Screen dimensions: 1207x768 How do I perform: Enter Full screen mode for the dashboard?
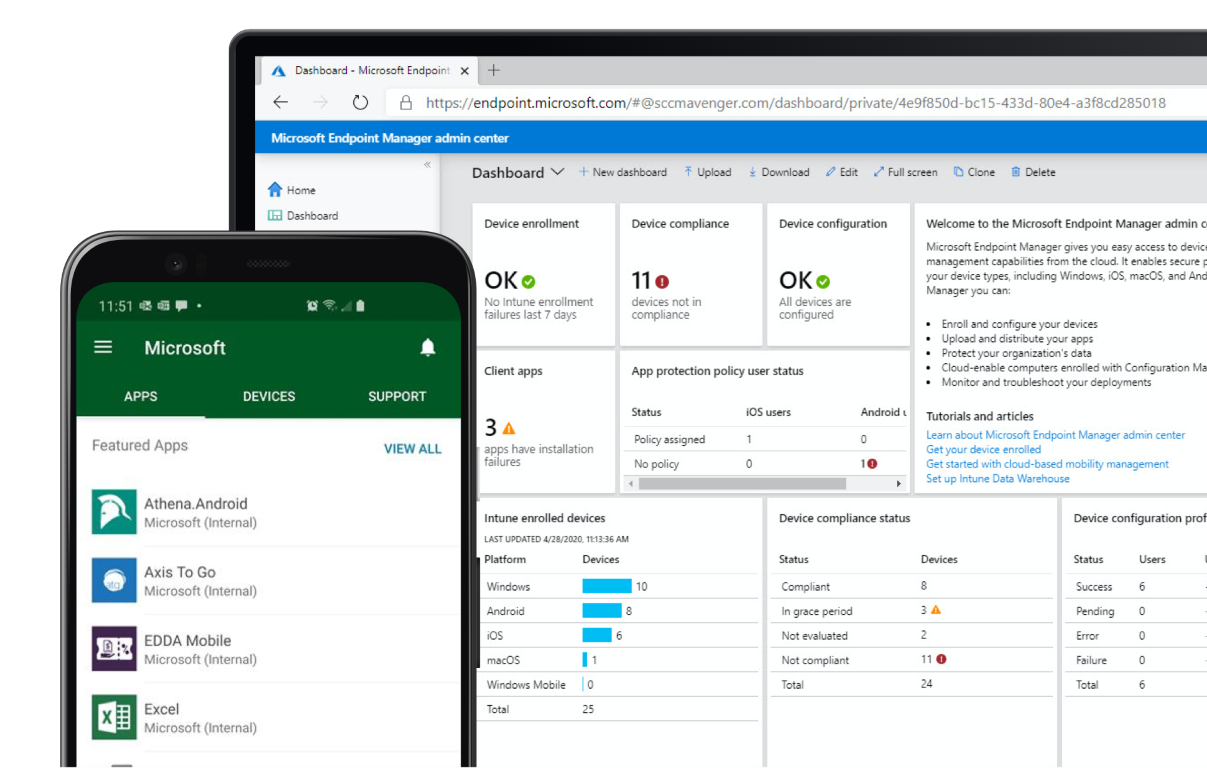coord(905,172)
